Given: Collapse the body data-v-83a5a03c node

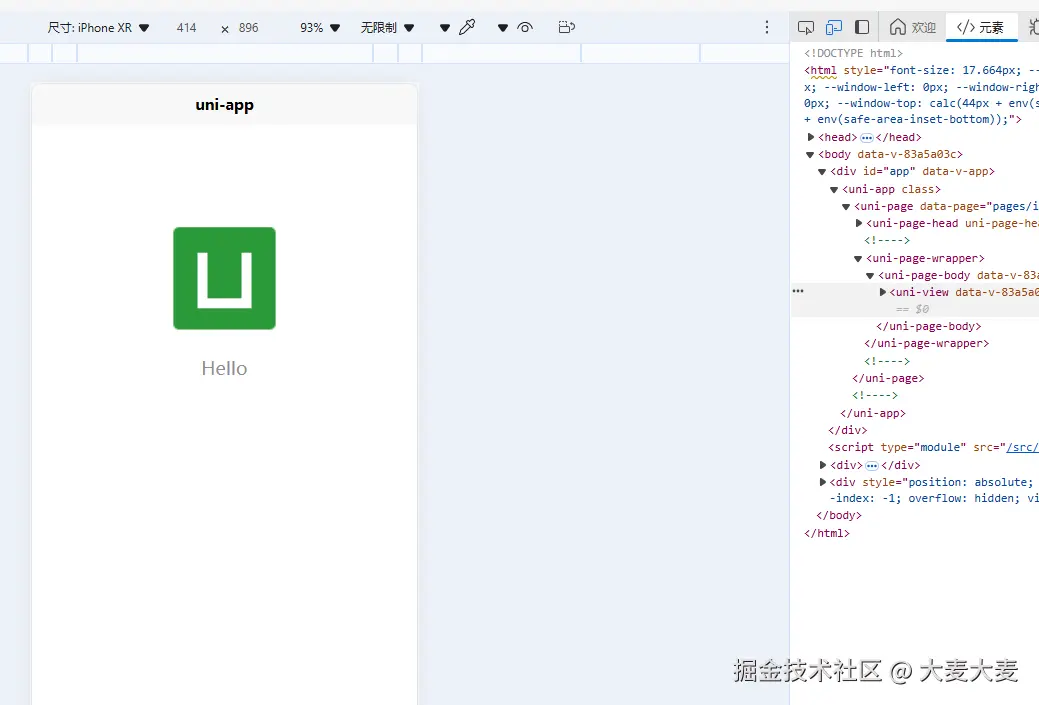Looking at the screenshot, I should [x=810, y=154].
